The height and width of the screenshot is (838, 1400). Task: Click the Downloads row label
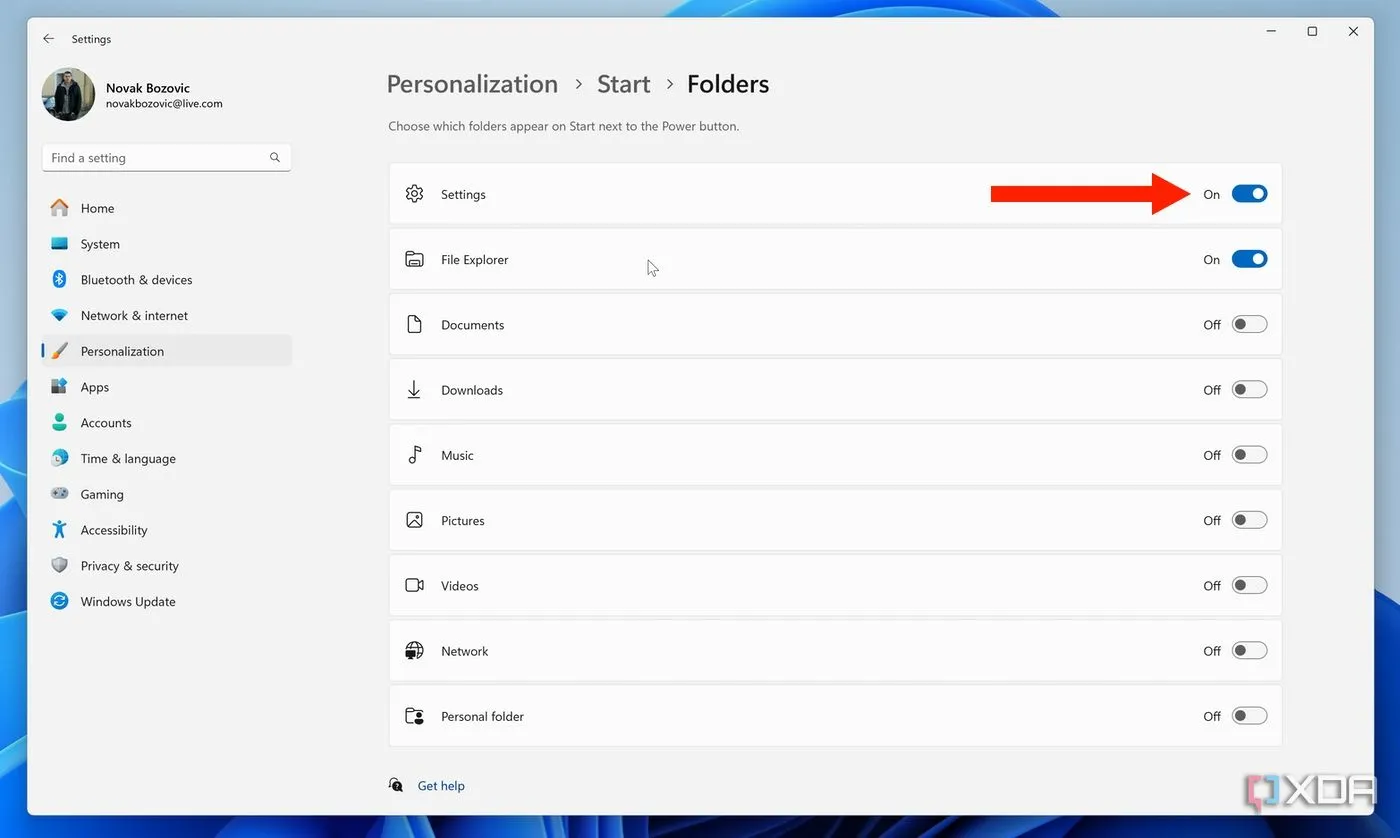tap(472, 390)
